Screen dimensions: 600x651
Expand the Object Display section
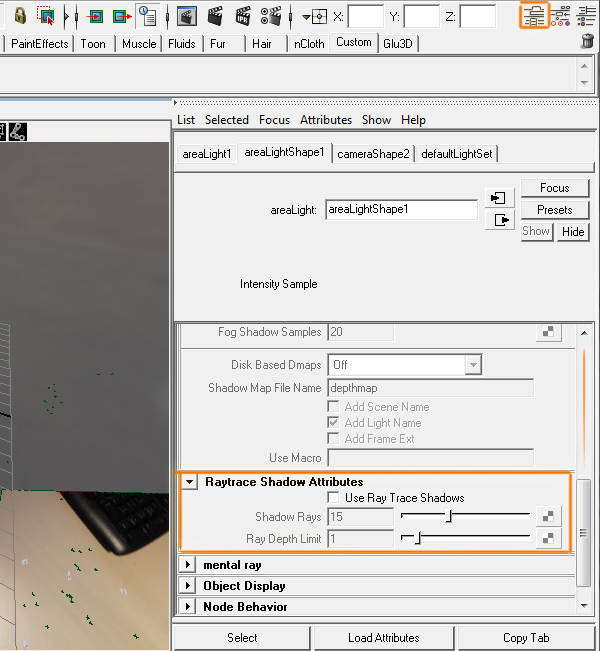pos(188,585)
